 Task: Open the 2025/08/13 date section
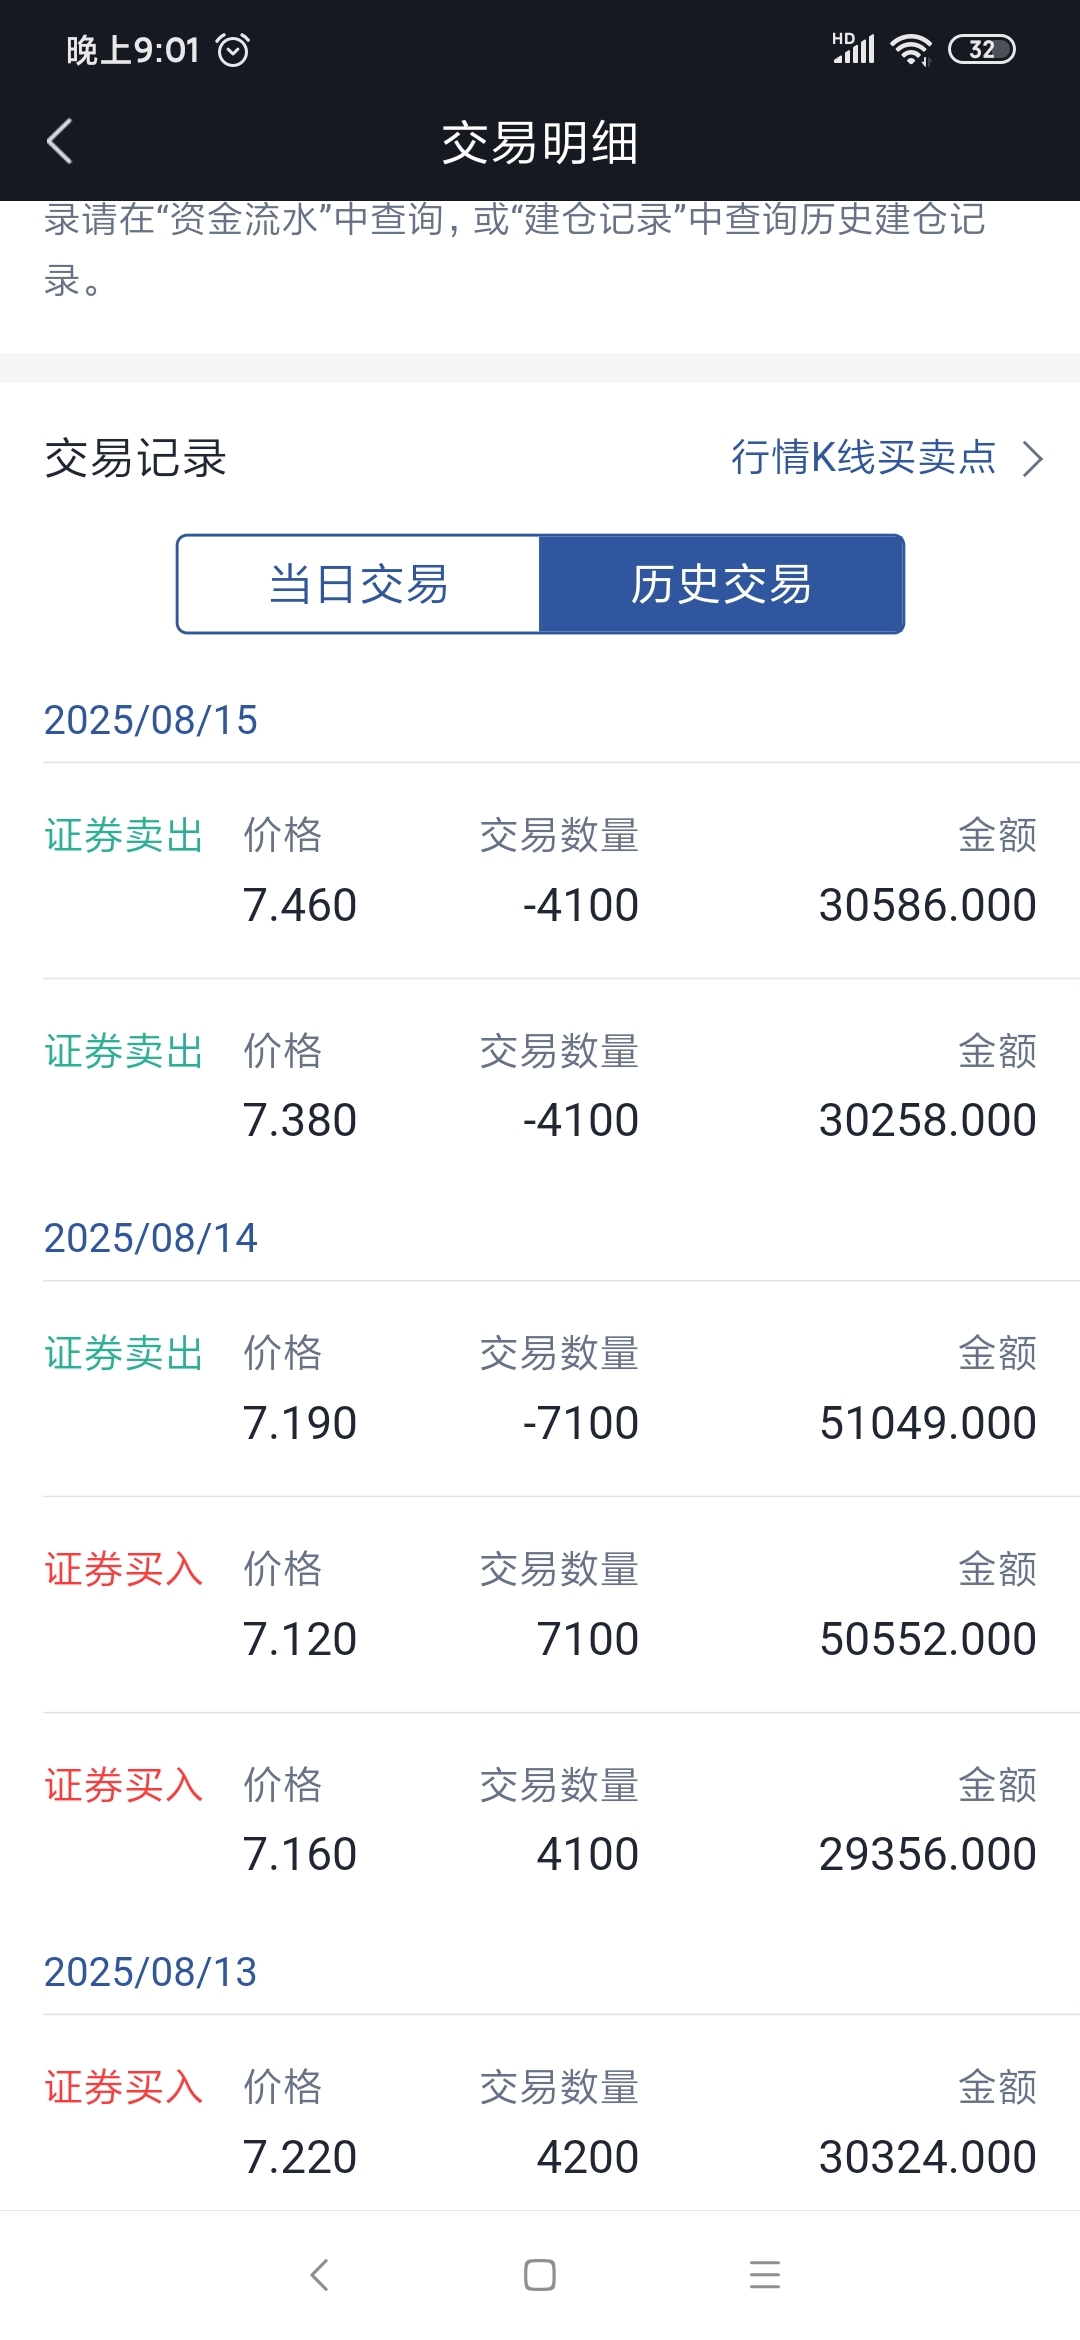click(151, 1972)
